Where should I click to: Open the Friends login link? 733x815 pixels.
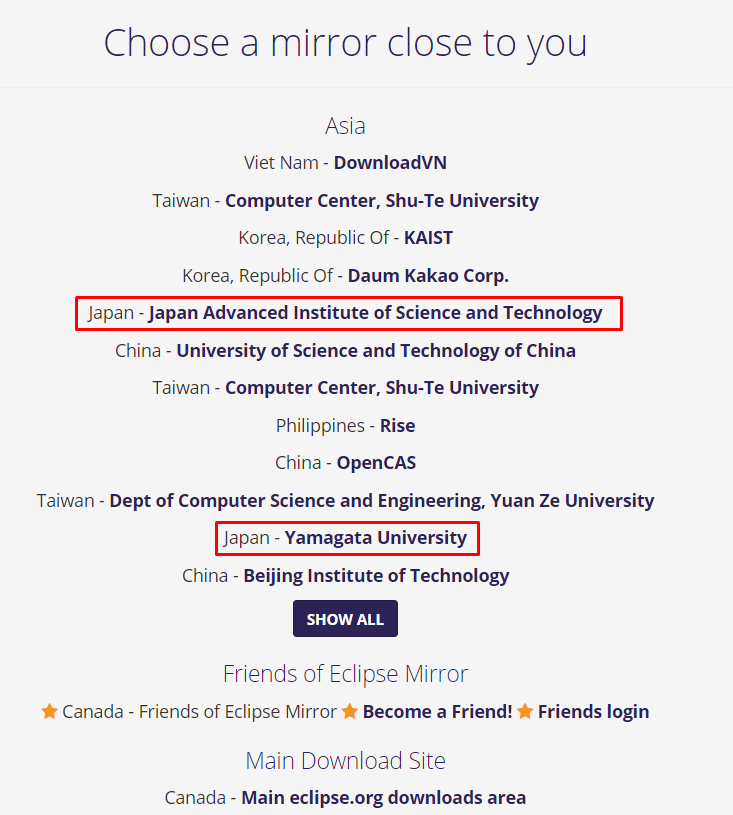593,712
